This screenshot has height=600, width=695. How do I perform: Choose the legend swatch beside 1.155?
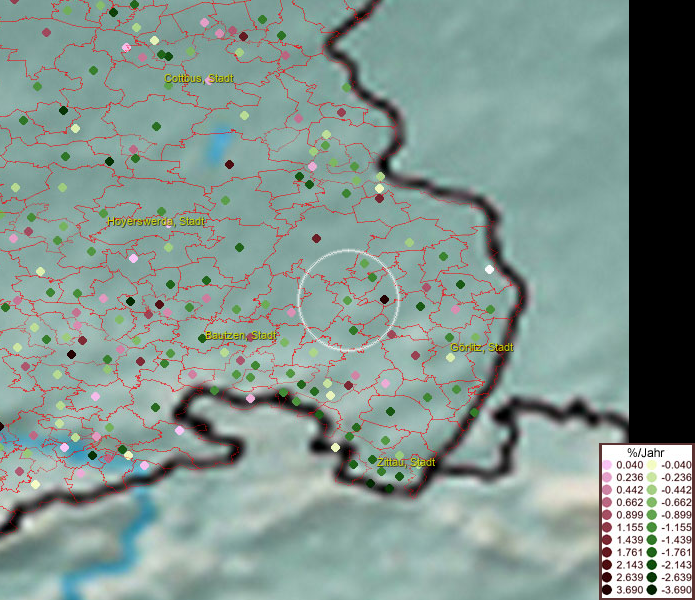click(x=607, y=527)
